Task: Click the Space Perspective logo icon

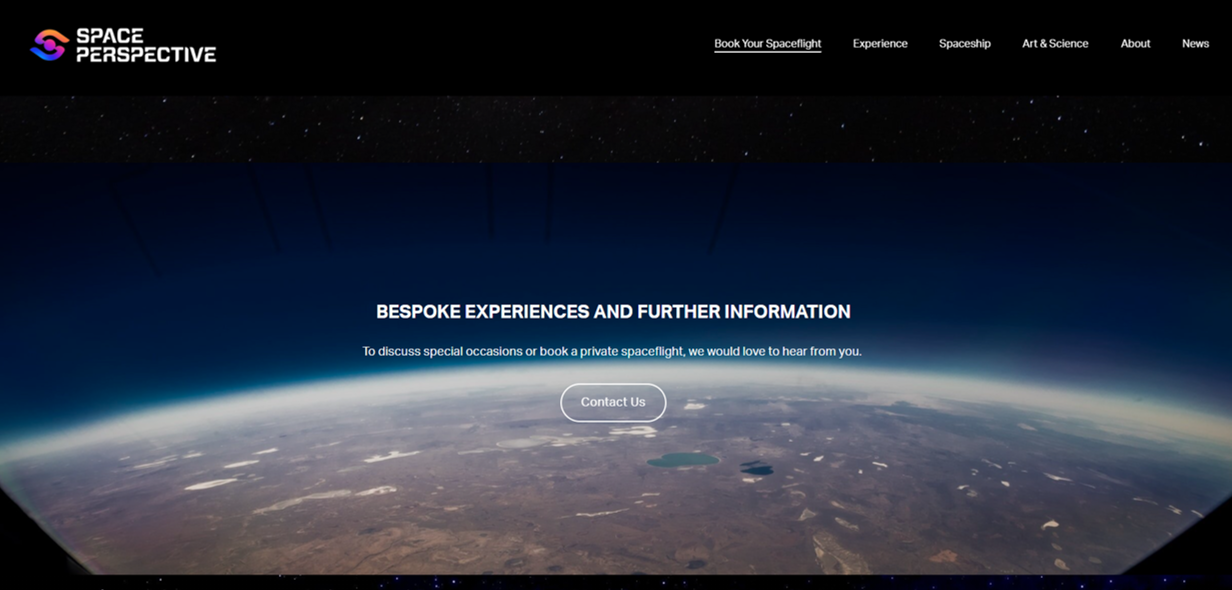Action: pos(49,45)
